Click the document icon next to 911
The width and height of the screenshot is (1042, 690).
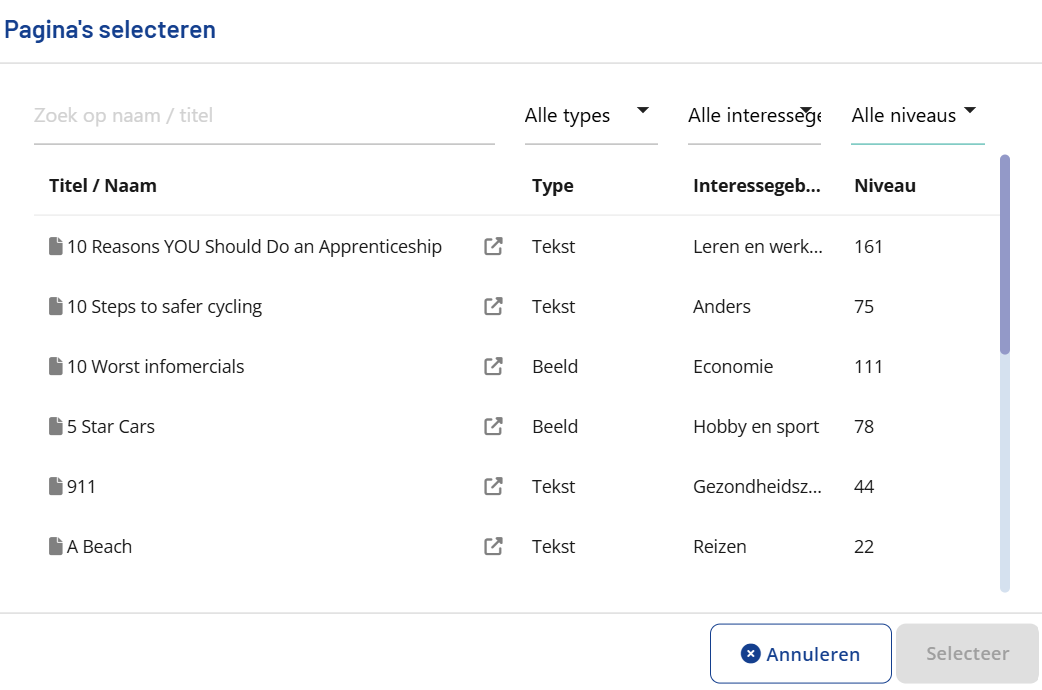56,487
